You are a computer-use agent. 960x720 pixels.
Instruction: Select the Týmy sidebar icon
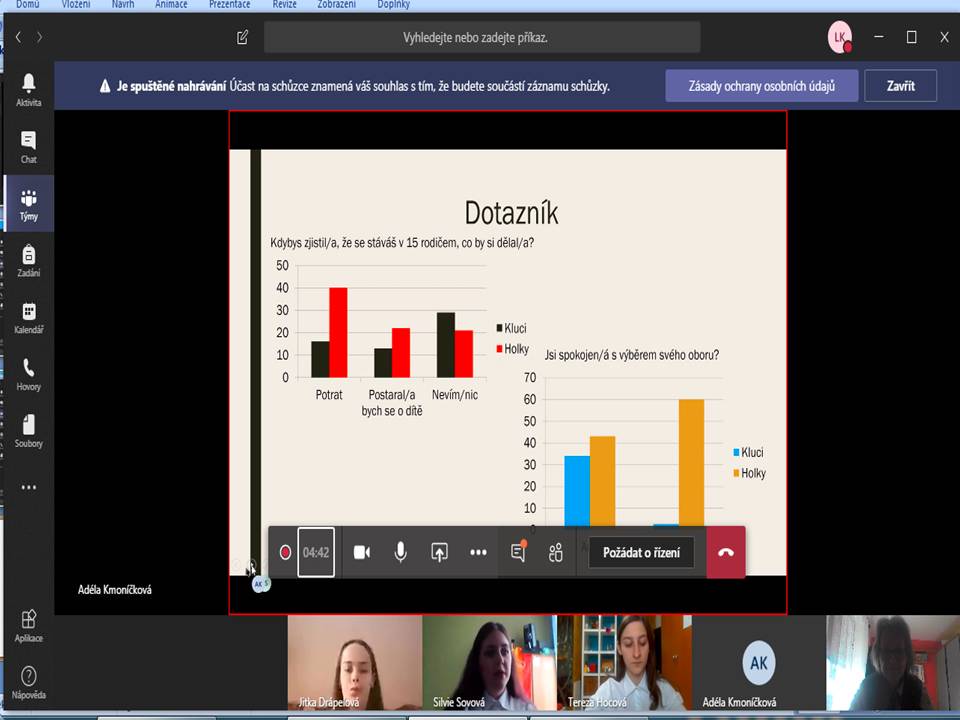[x=28, y=203]
